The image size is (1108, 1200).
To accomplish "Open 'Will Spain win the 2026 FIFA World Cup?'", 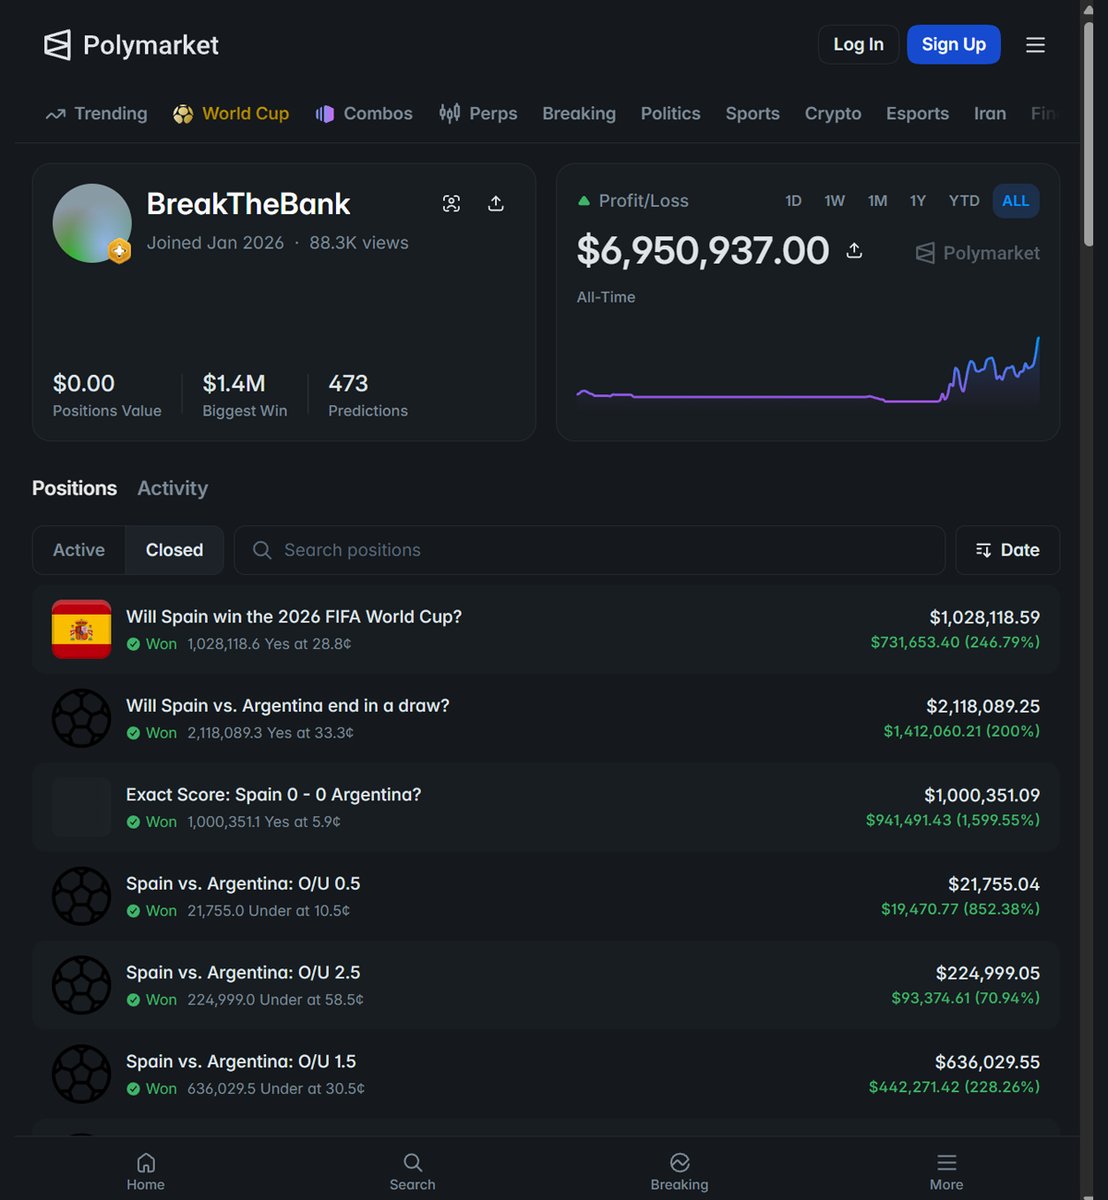I will pyautogui.click(x=294, y=617).
